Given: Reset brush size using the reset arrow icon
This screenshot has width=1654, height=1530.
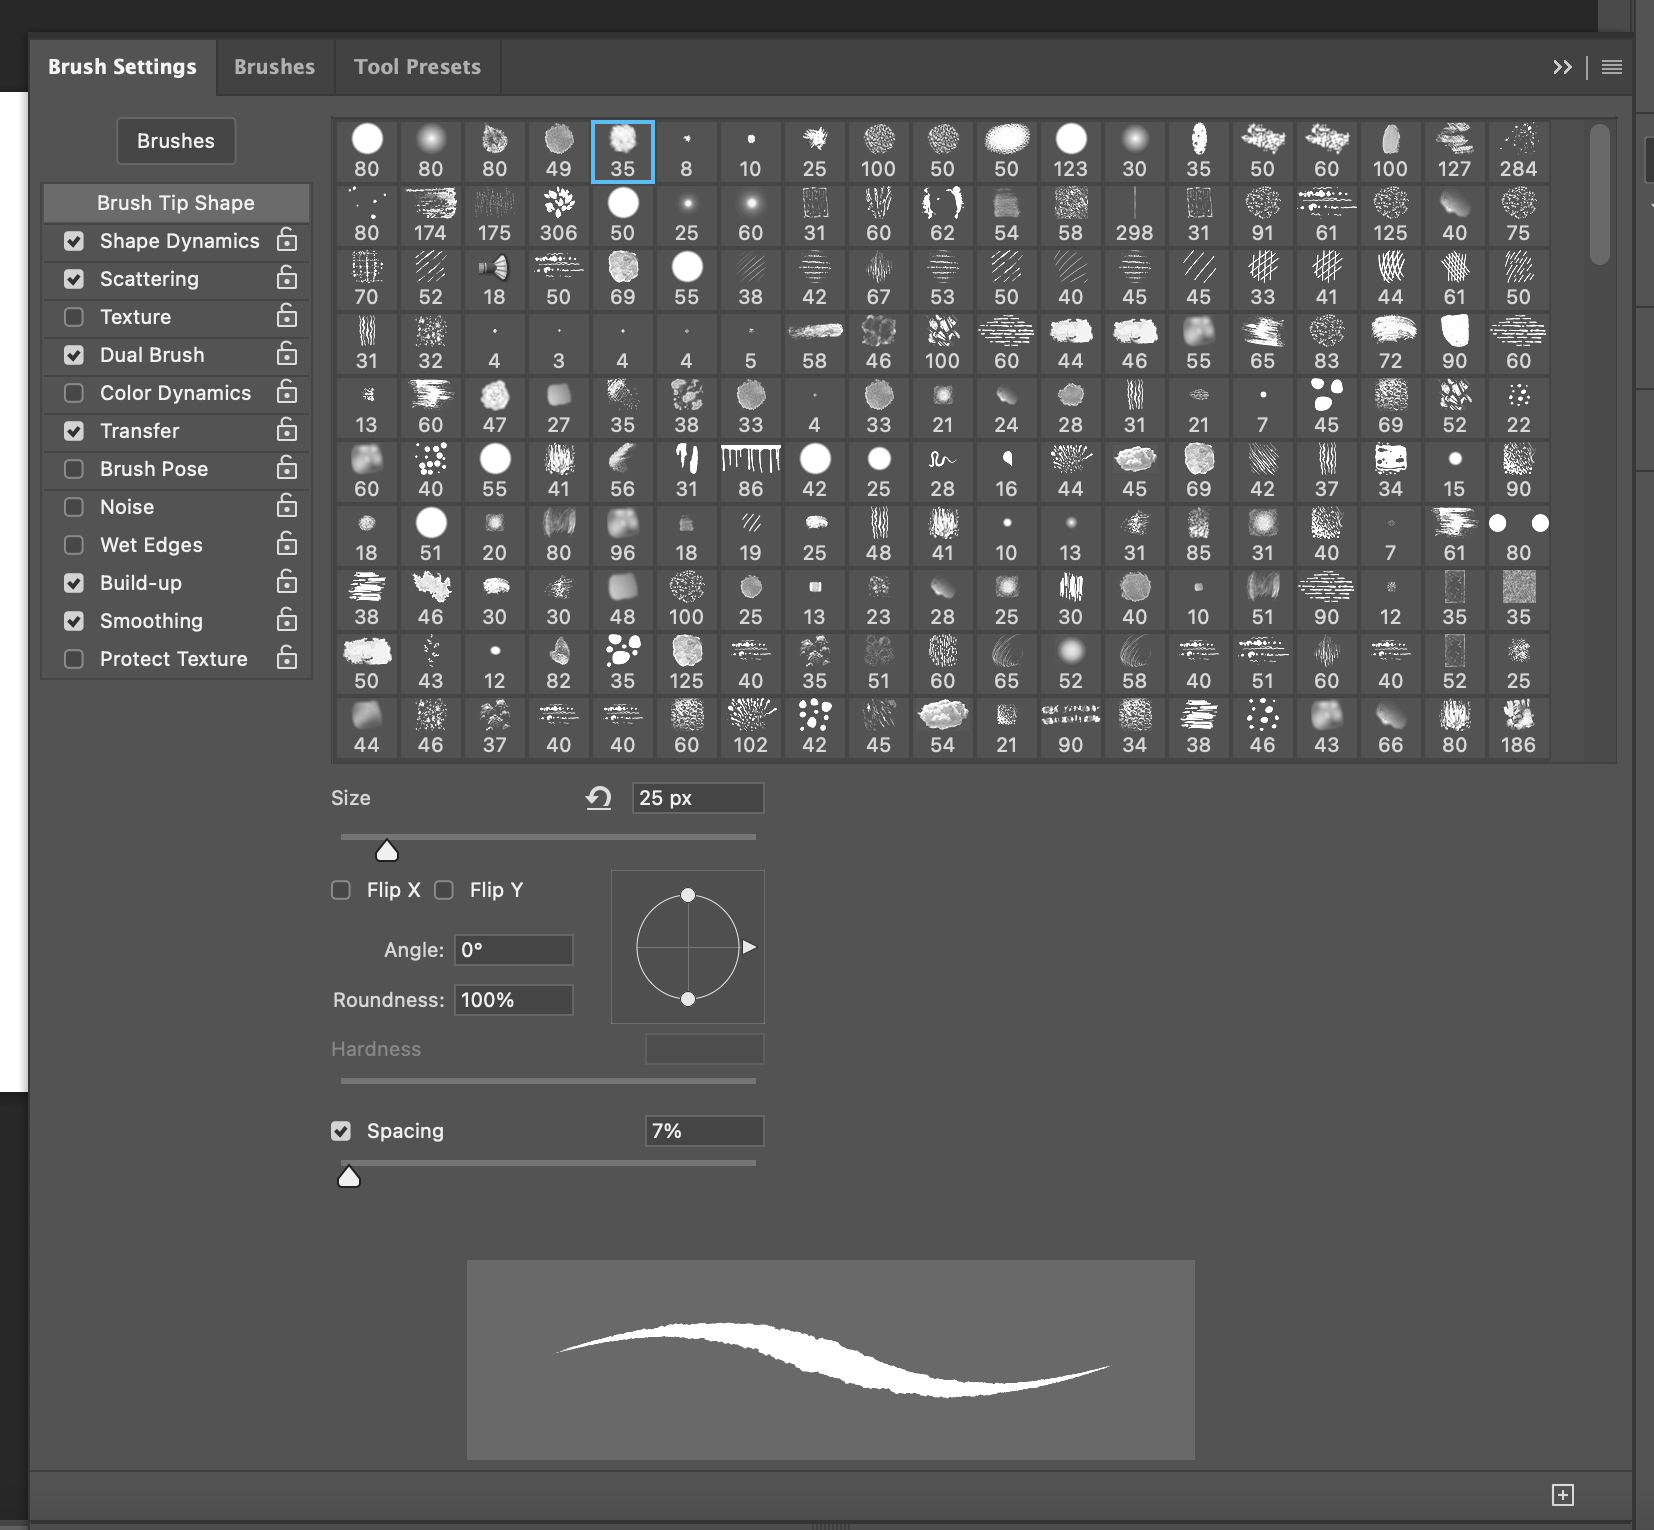Looking at the screenshot, I should [599, 798].
